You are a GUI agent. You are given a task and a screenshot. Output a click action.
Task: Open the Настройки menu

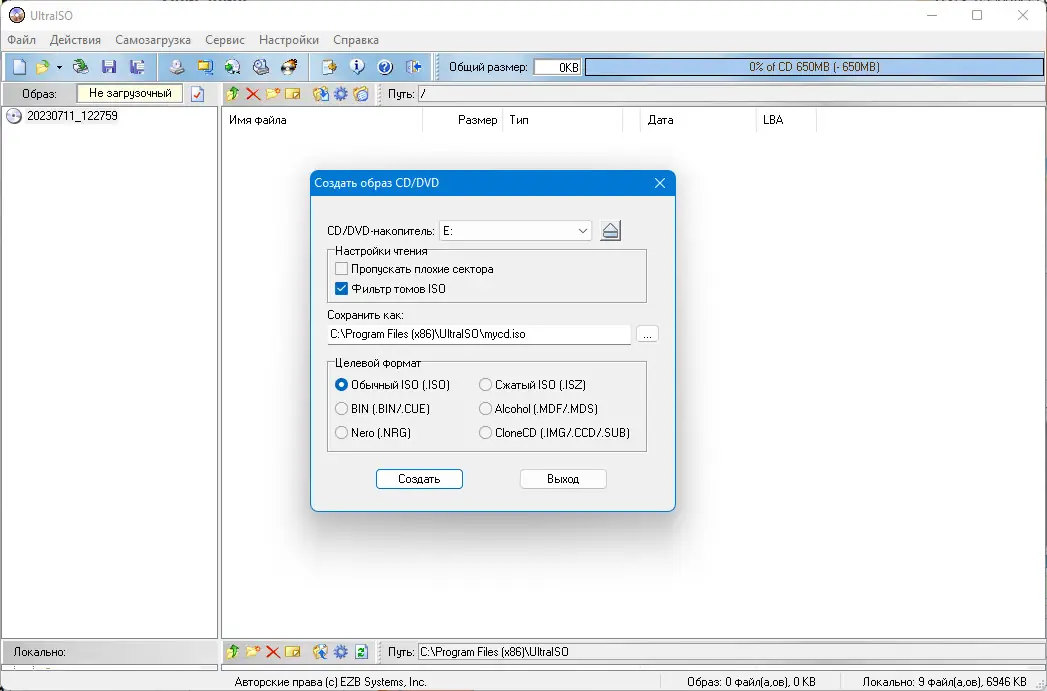(289, 40)
